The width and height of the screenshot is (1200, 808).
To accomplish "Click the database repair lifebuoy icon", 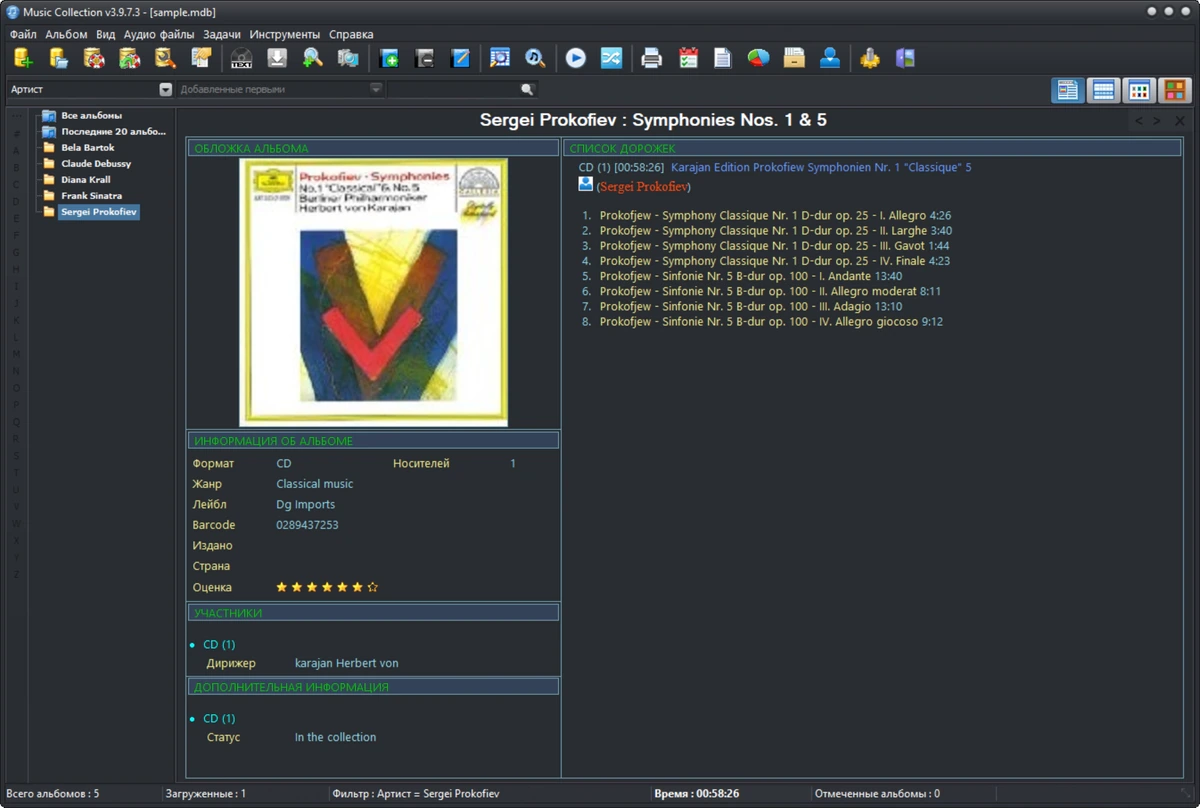I will 94,58.
